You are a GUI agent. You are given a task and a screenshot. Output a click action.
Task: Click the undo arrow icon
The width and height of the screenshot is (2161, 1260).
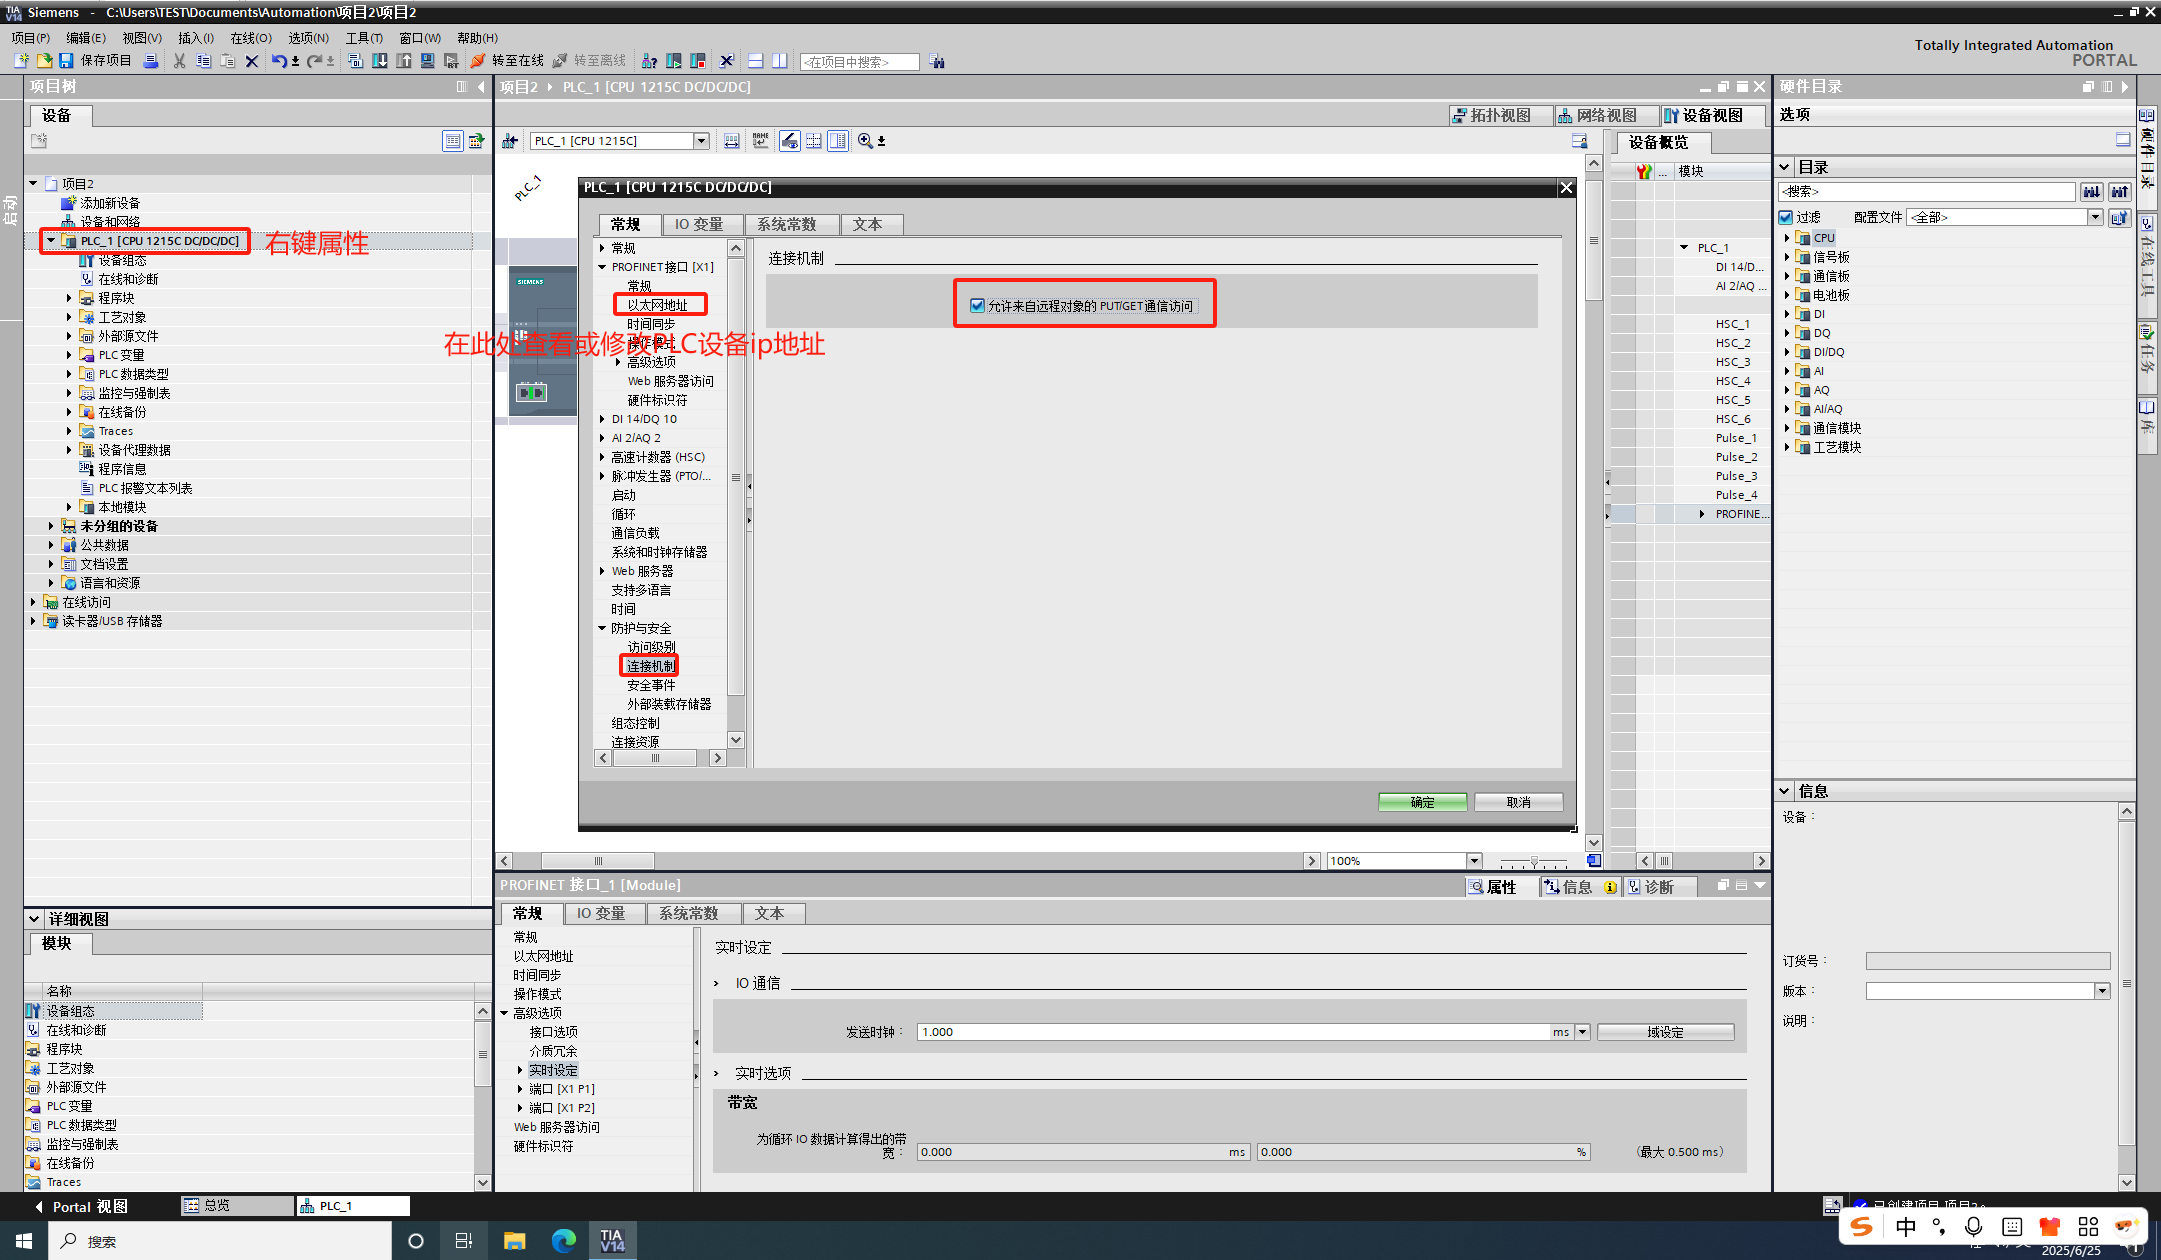[279, 61]
